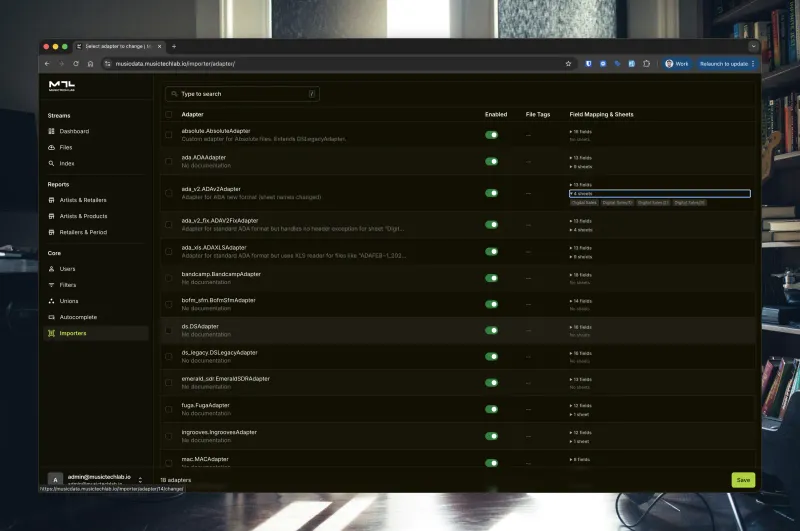Viewport: 800px width, 531px height.
Task: Click the Enabled column header
Action: pos(496,114)
